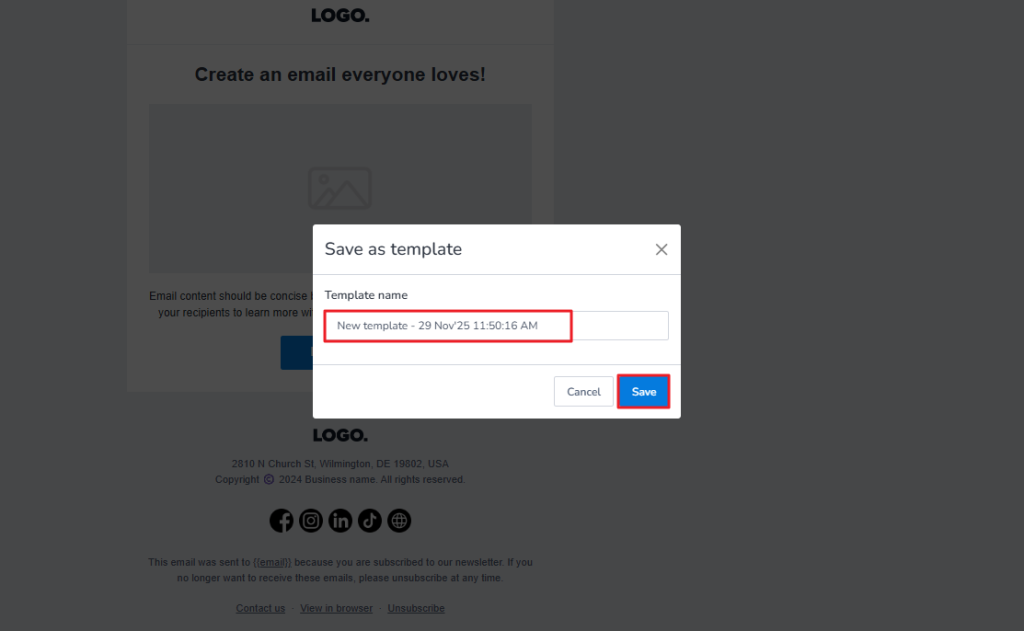Click the copyright symbol in the footer
The height and width of the screenshot is (631, 1024).
pyautogui.click(x=268, y=479)
